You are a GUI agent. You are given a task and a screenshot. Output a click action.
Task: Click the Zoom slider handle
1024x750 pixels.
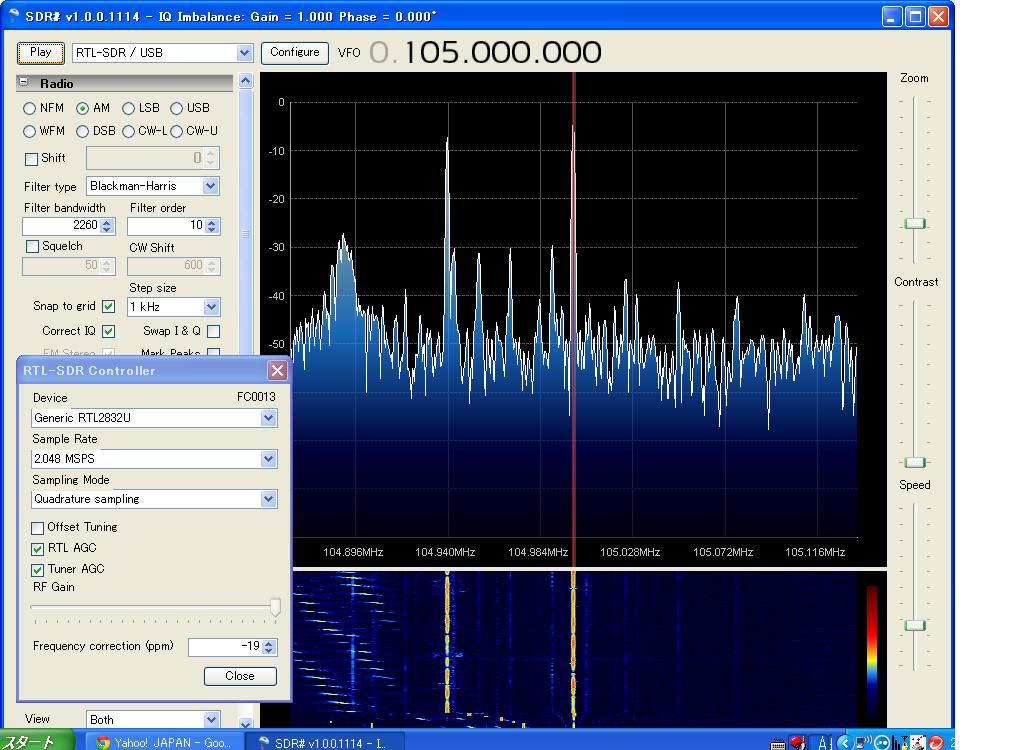tap(914, 224)
